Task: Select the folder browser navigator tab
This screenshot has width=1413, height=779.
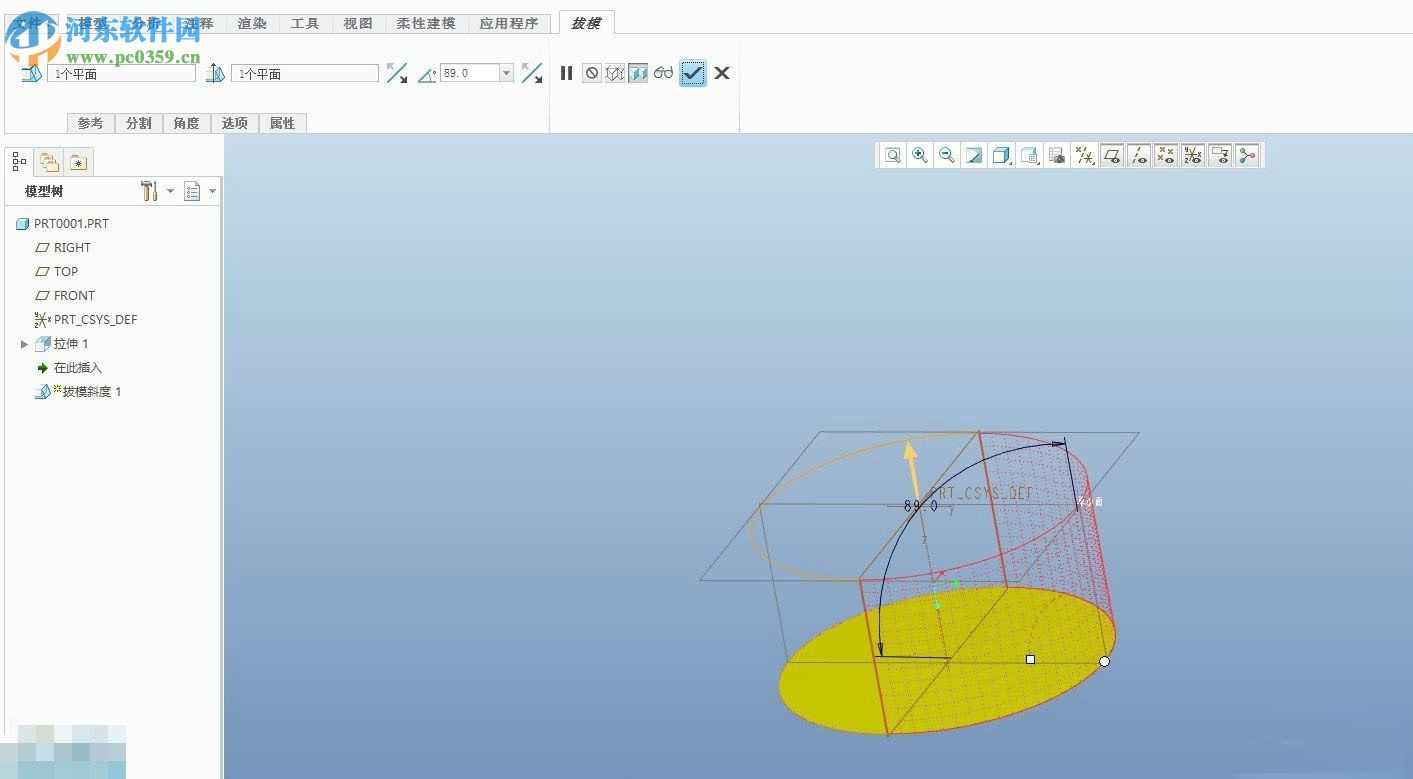Action: [x=49, y=160]
